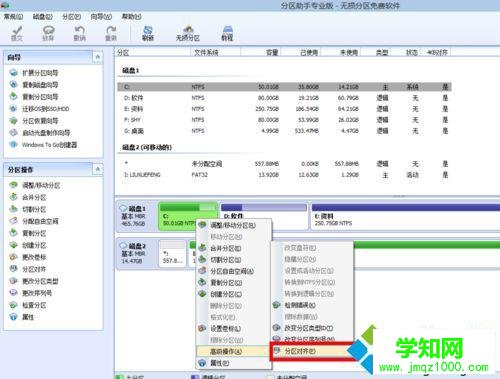
Task: Click the 撤销 (undo) toolbar button
Action: click(79, 33)
